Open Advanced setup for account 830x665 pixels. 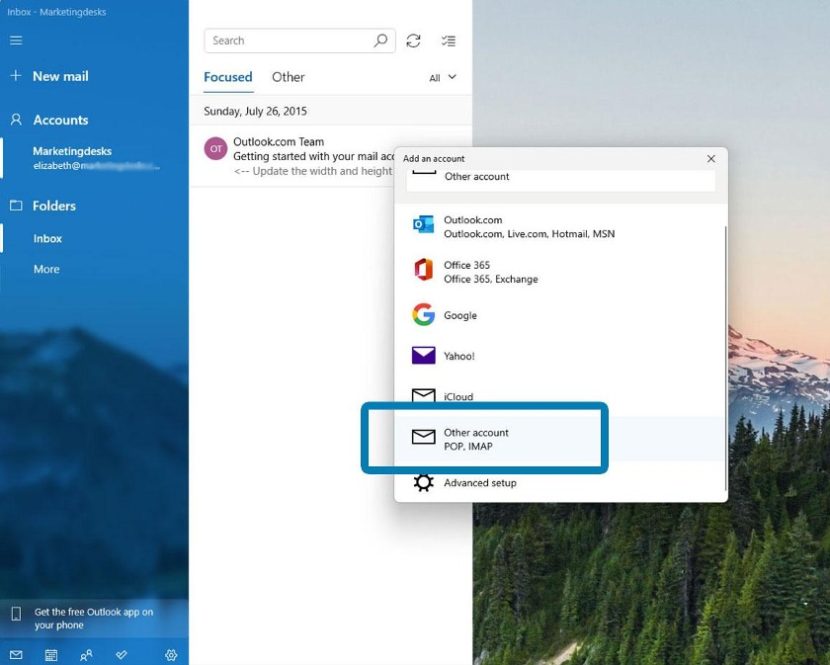(x=480, y=482)
